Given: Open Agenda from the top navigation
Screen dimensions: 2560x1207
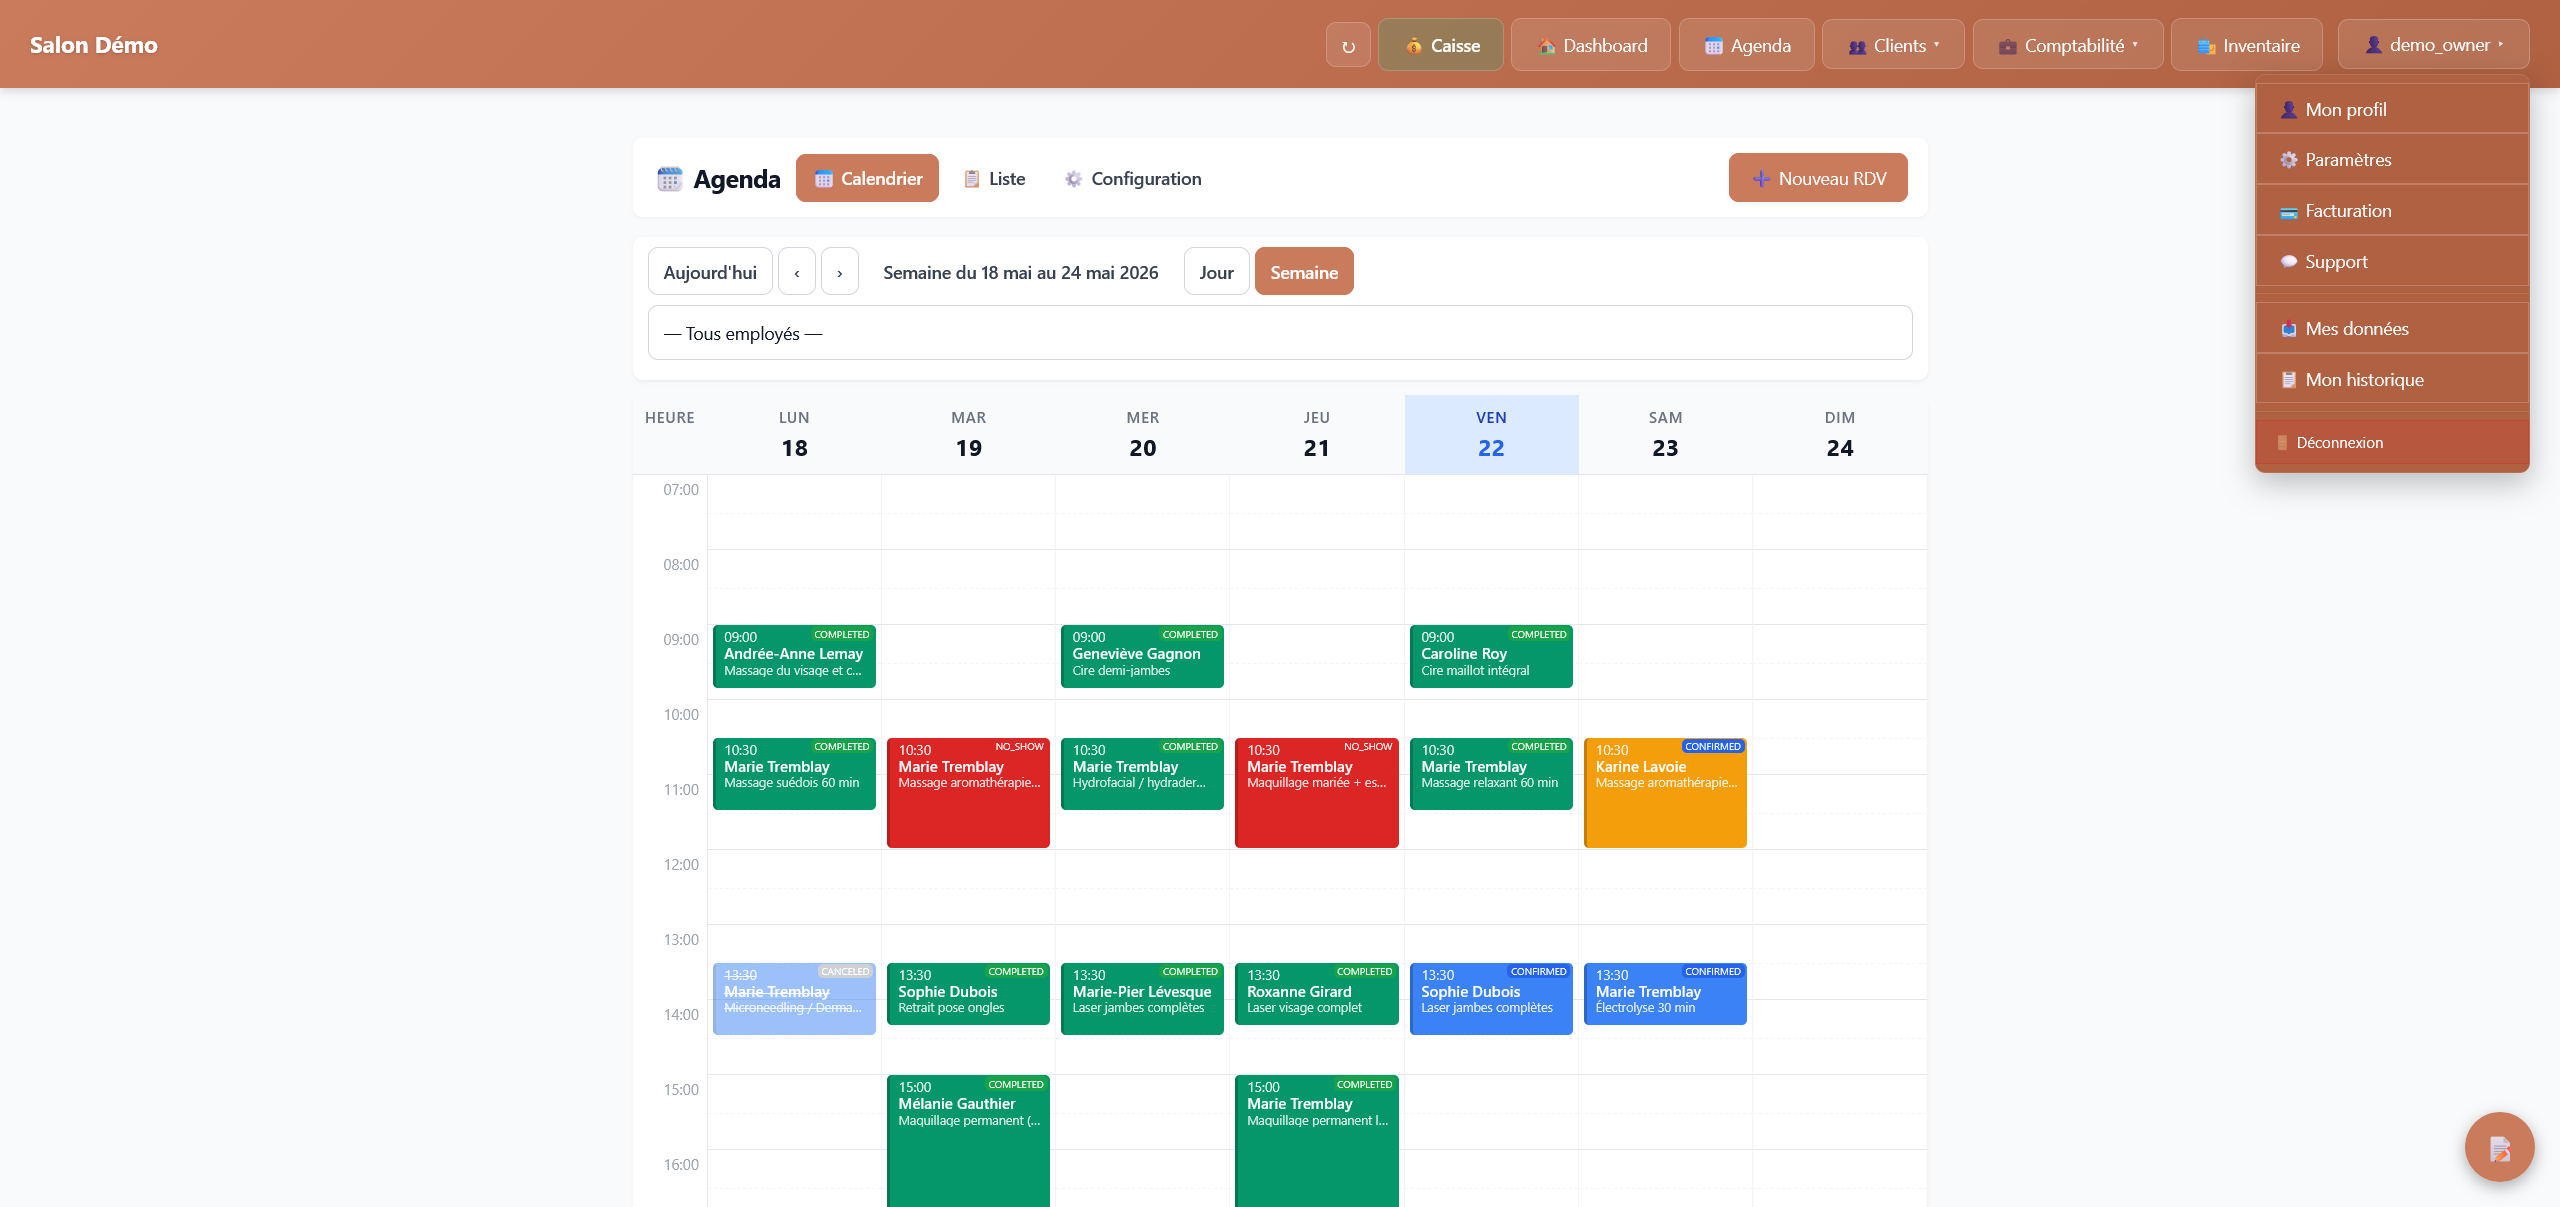Looking at the screenshot, I should pos(1746,45).
